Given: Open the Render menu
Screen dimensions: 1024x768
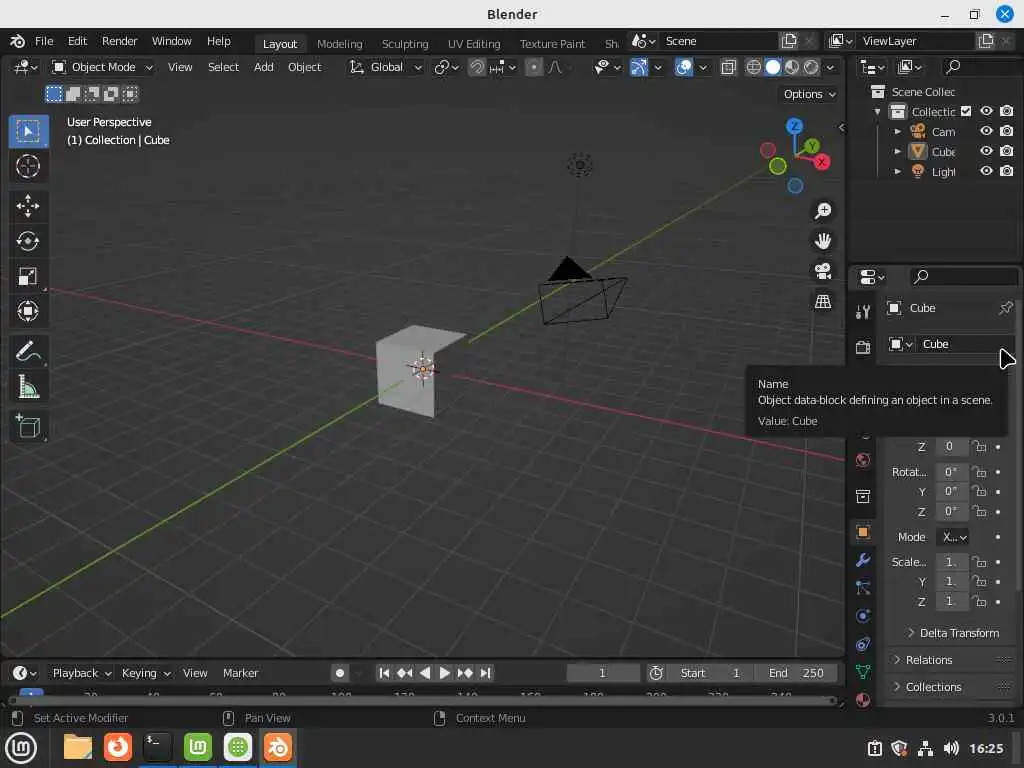Looking at the screenshot, I should tap(120, 41).
